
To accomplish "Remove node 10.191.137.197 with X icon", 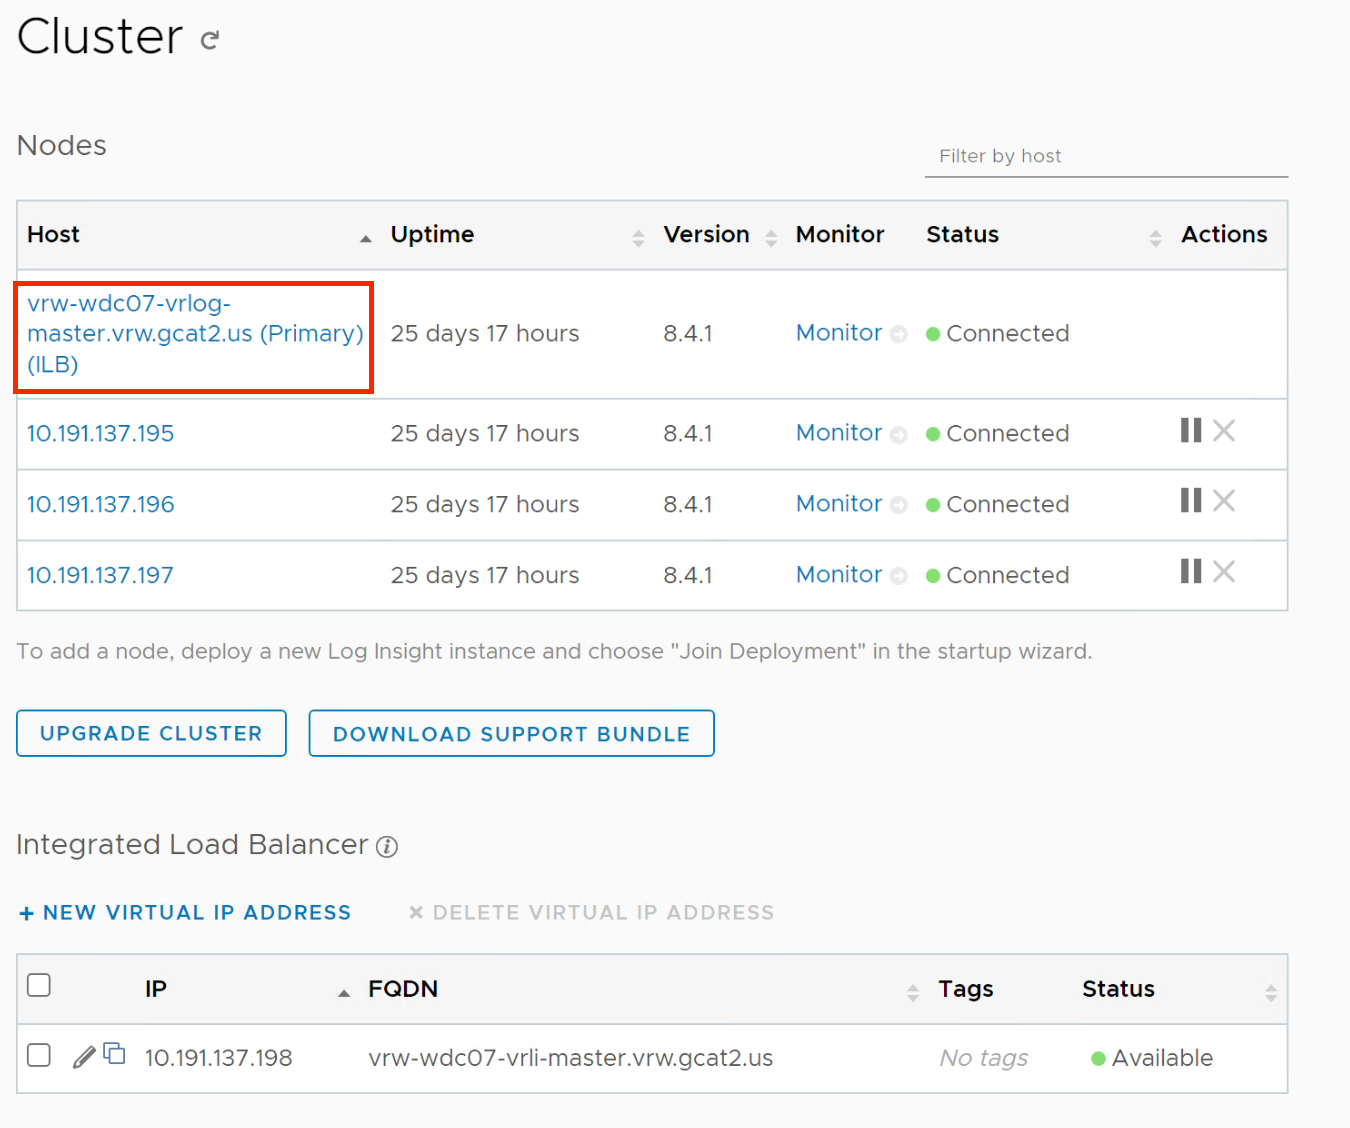I will (1224, 572).
